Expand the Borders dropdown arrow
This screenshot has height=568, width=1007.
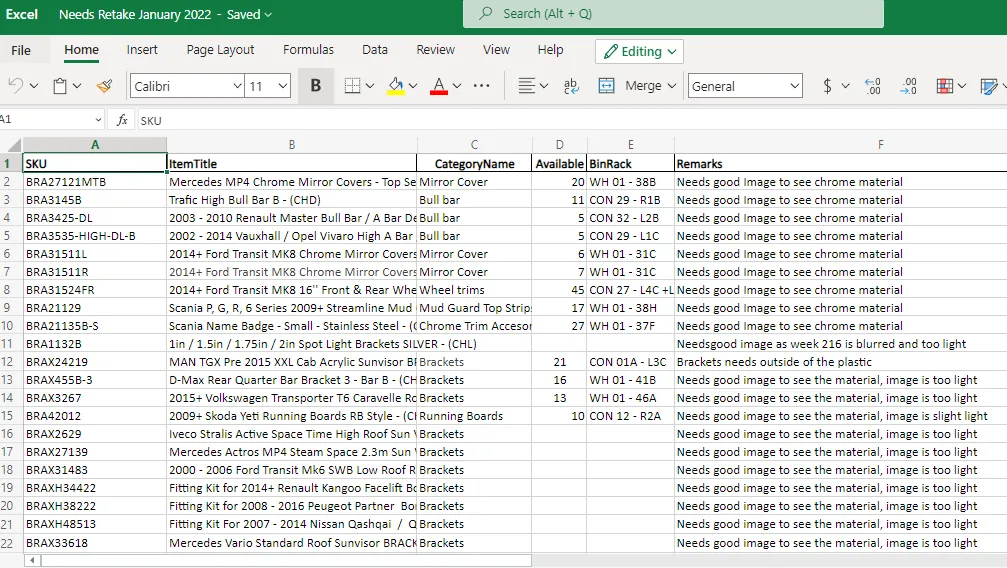point(370,85)
